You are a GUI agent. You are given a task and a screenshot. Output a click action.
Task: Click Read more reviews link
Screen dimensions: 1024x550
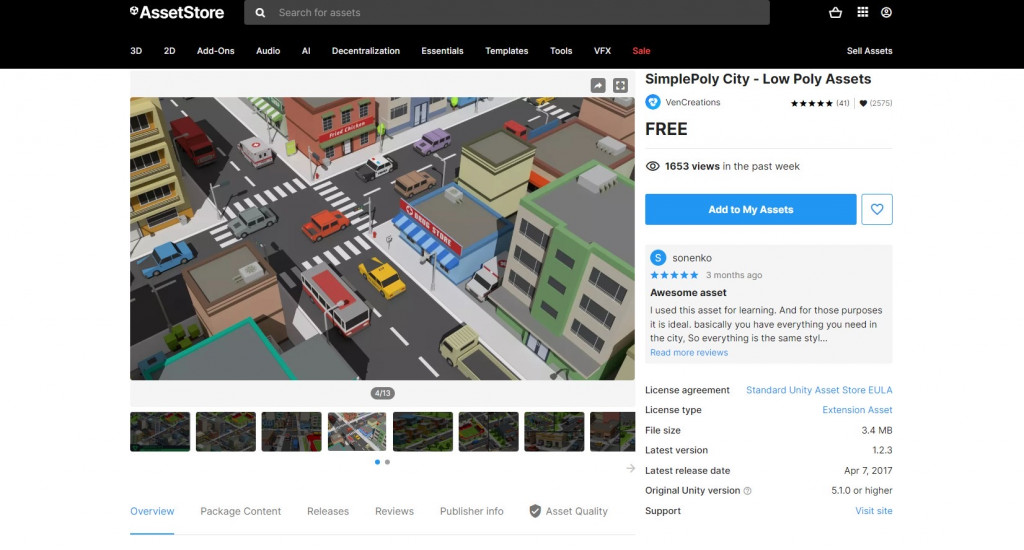pyautogui.click(x=688, y=352)
